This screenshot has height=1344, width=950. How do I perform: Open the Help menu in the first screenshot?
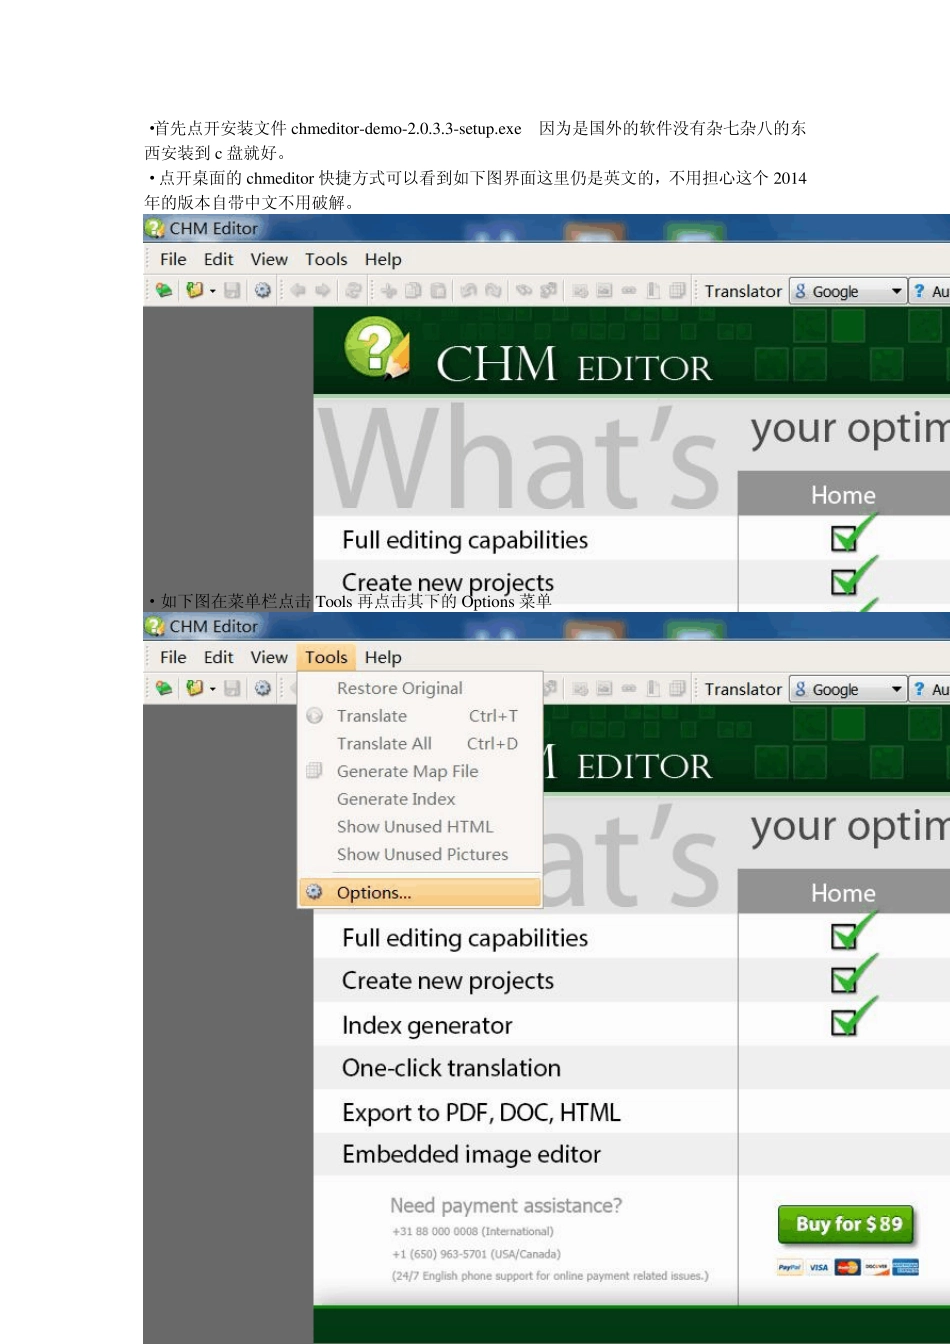point(383,259)
